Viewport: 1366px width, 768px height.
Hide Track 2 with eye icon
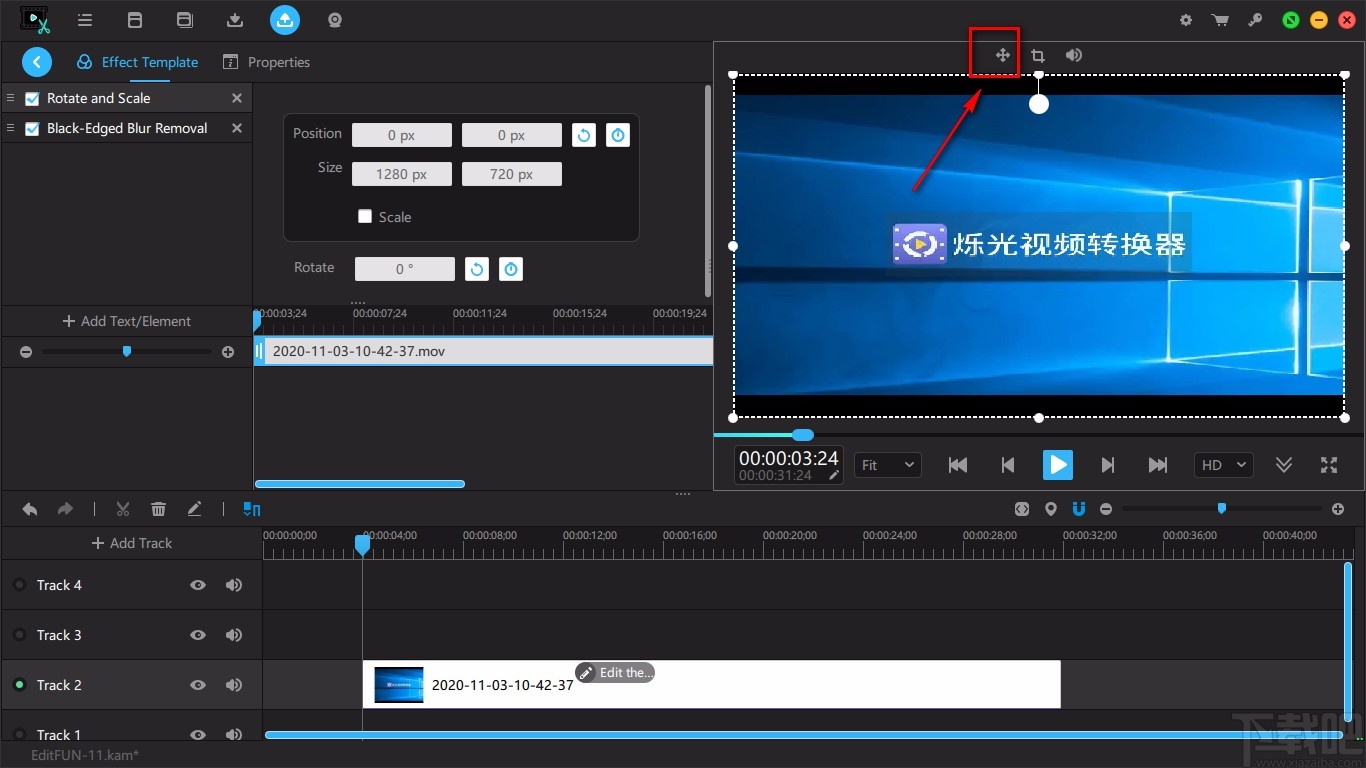(x=198, y=685)
